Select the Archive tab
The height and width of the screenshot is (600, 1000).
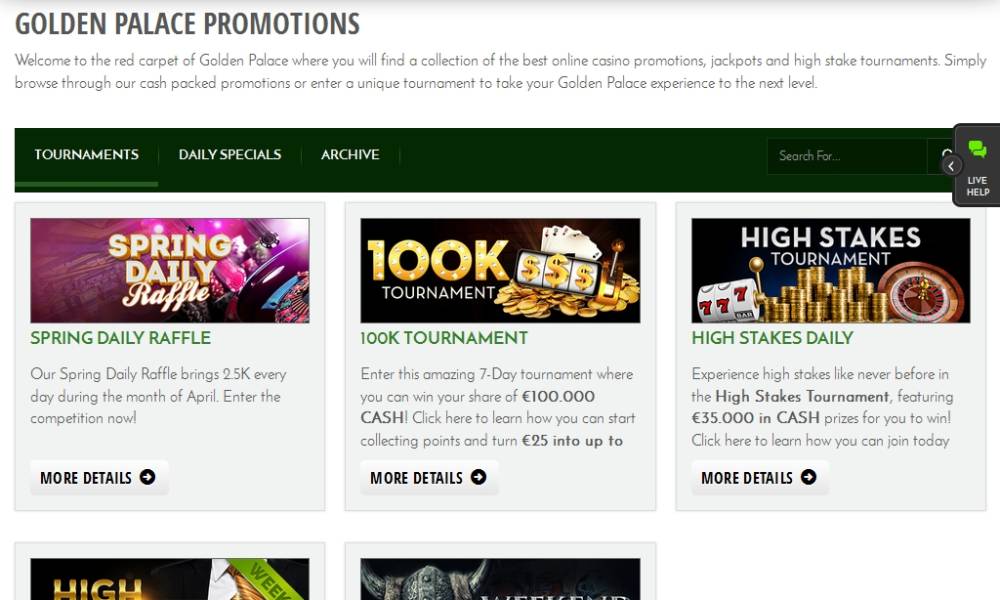coord(350,155)
